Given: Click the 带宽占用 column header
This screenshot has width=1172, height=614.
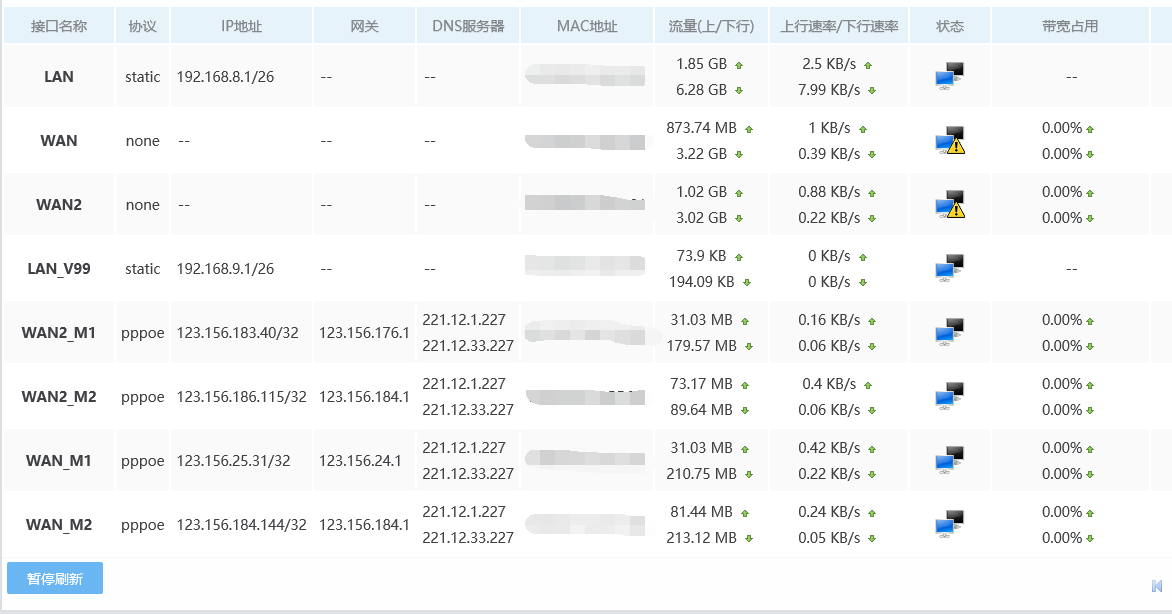Looking at the screenshot, I should 1070,26.
